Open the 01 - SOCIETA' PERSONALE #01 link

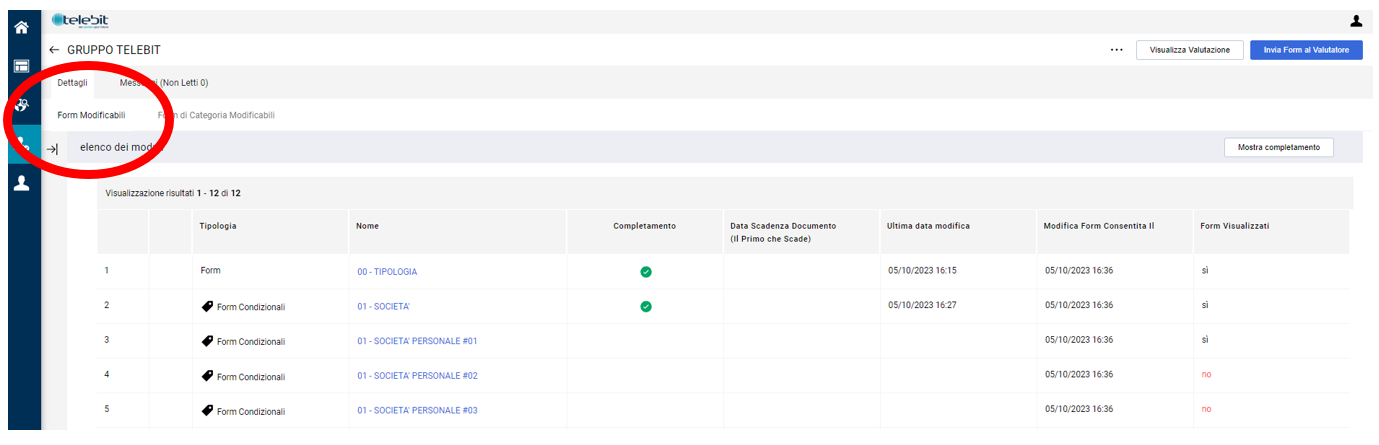pos(417,341)
